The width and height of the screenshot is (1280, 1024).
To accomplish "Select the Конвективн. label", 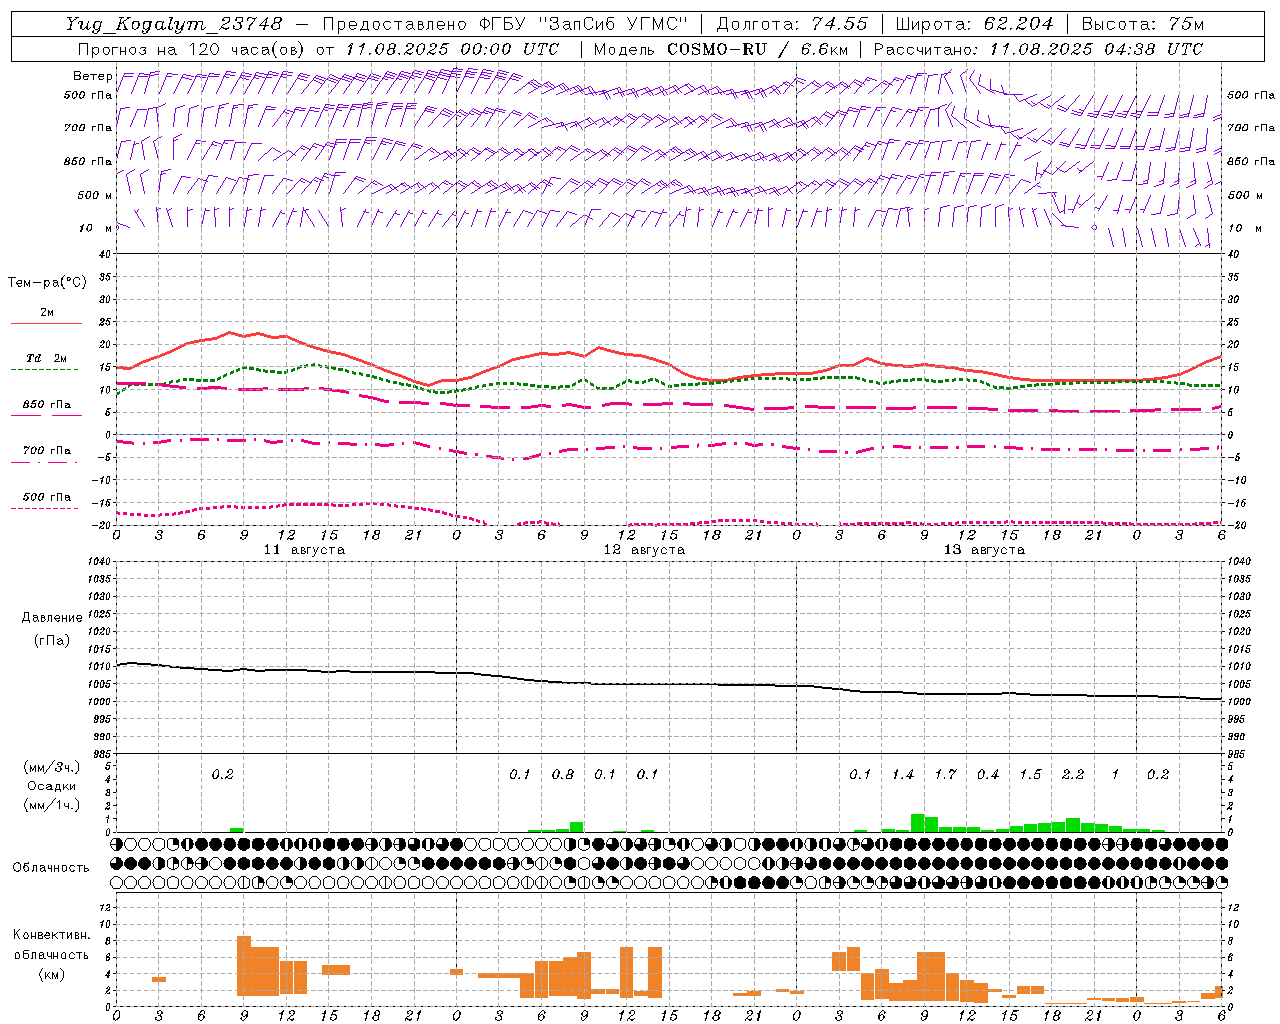I will [x=51, y=935].
